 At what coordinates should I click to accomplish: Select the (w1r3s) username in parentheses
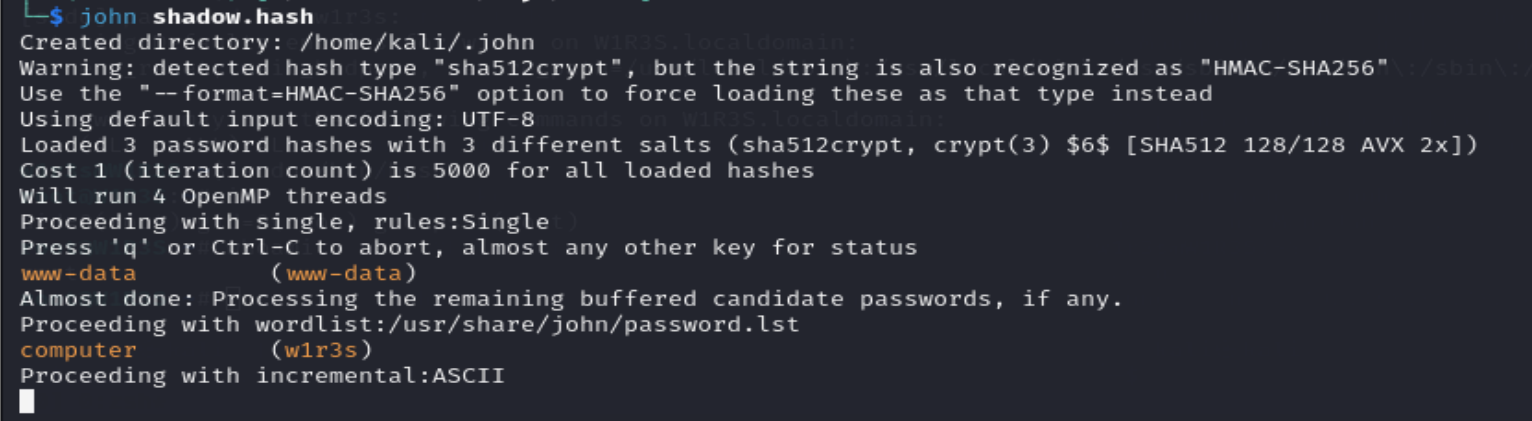tap(321, 350)
